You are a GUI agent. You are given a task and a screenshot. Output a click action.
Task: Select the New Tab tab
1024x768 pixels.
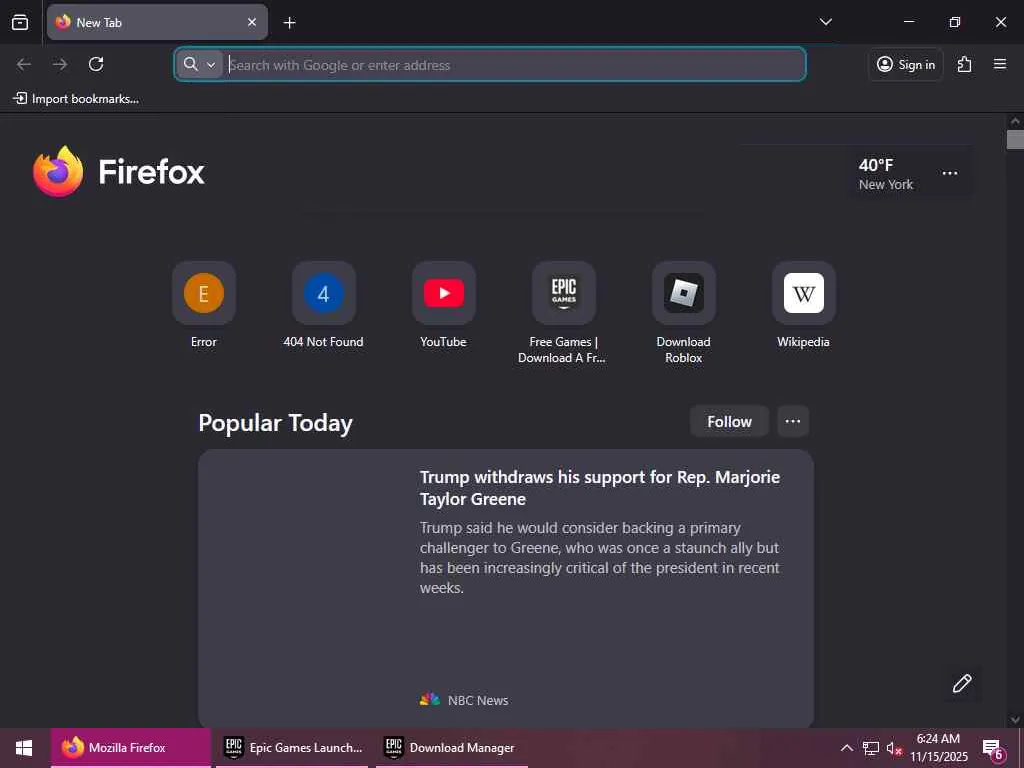157,22
